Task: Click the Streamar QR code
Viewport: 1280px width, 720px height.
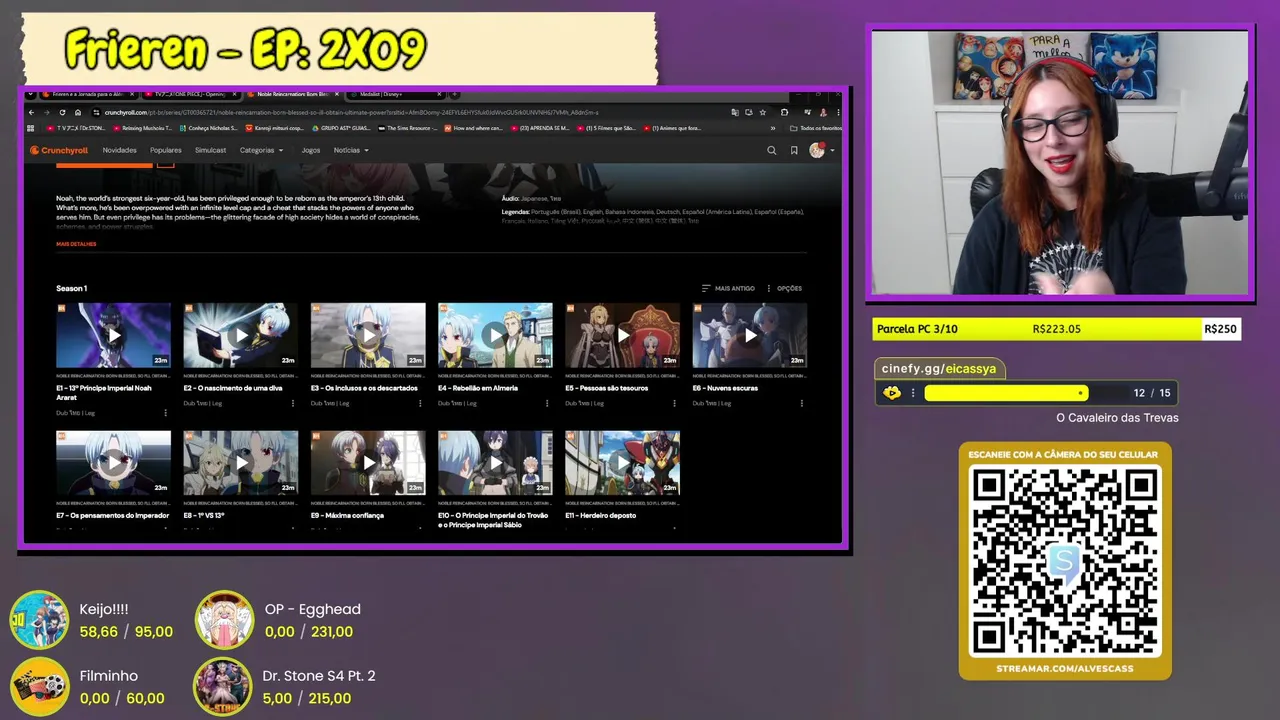Action: [1065, 561]
